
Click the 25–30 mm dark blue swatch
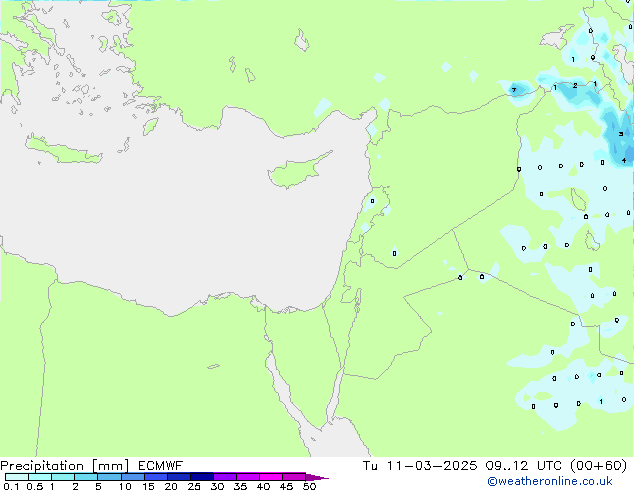pos(202,477)
